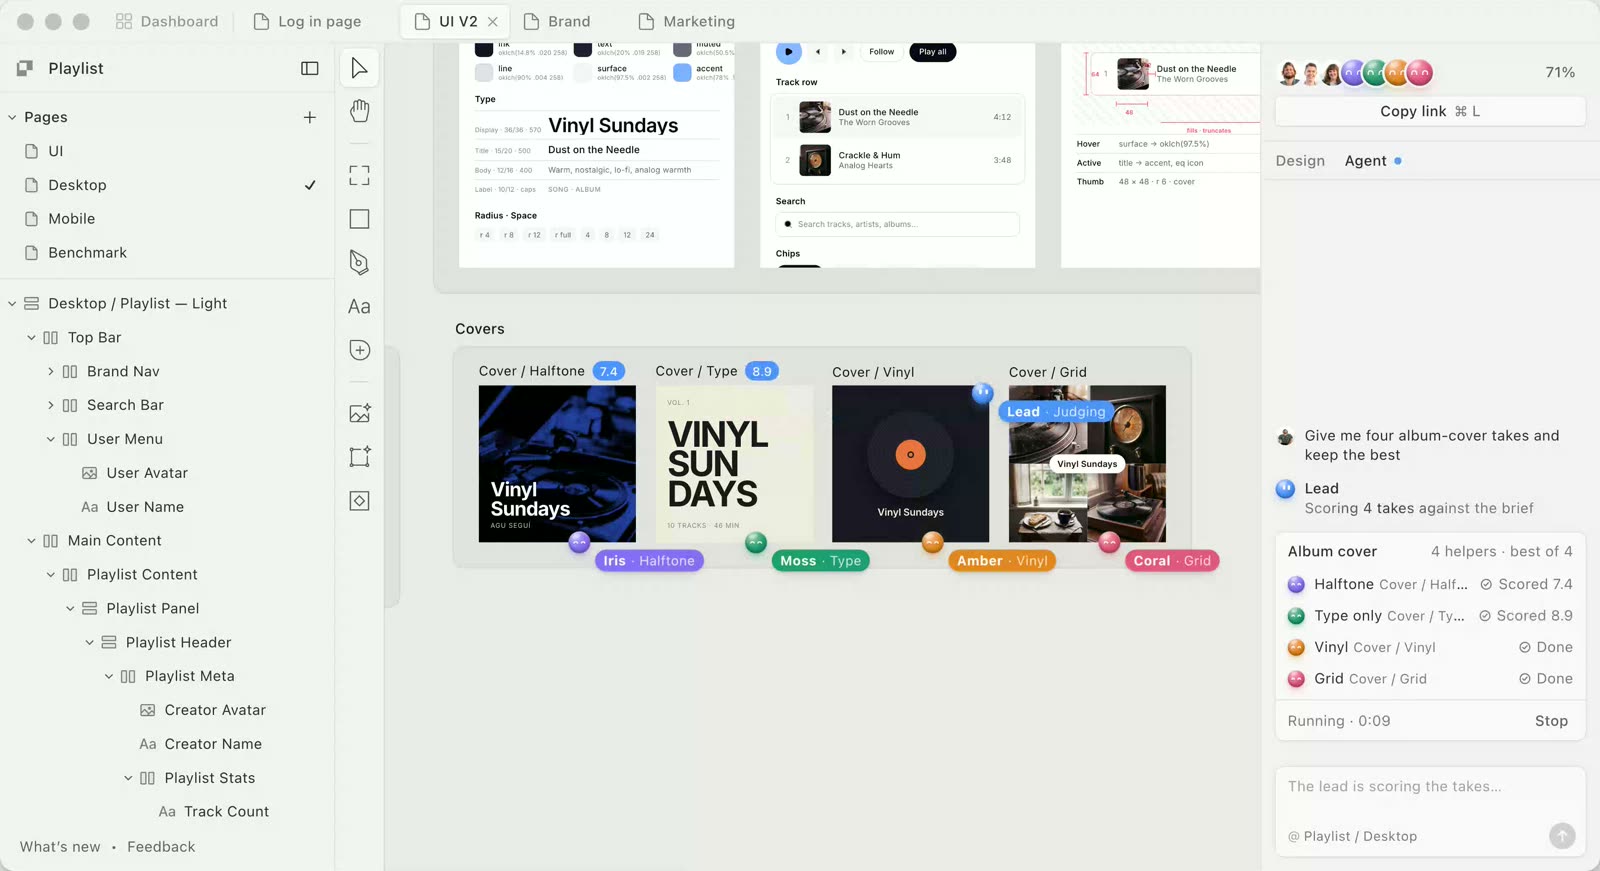Switch to the Design panel tab

pos(1300,161)
